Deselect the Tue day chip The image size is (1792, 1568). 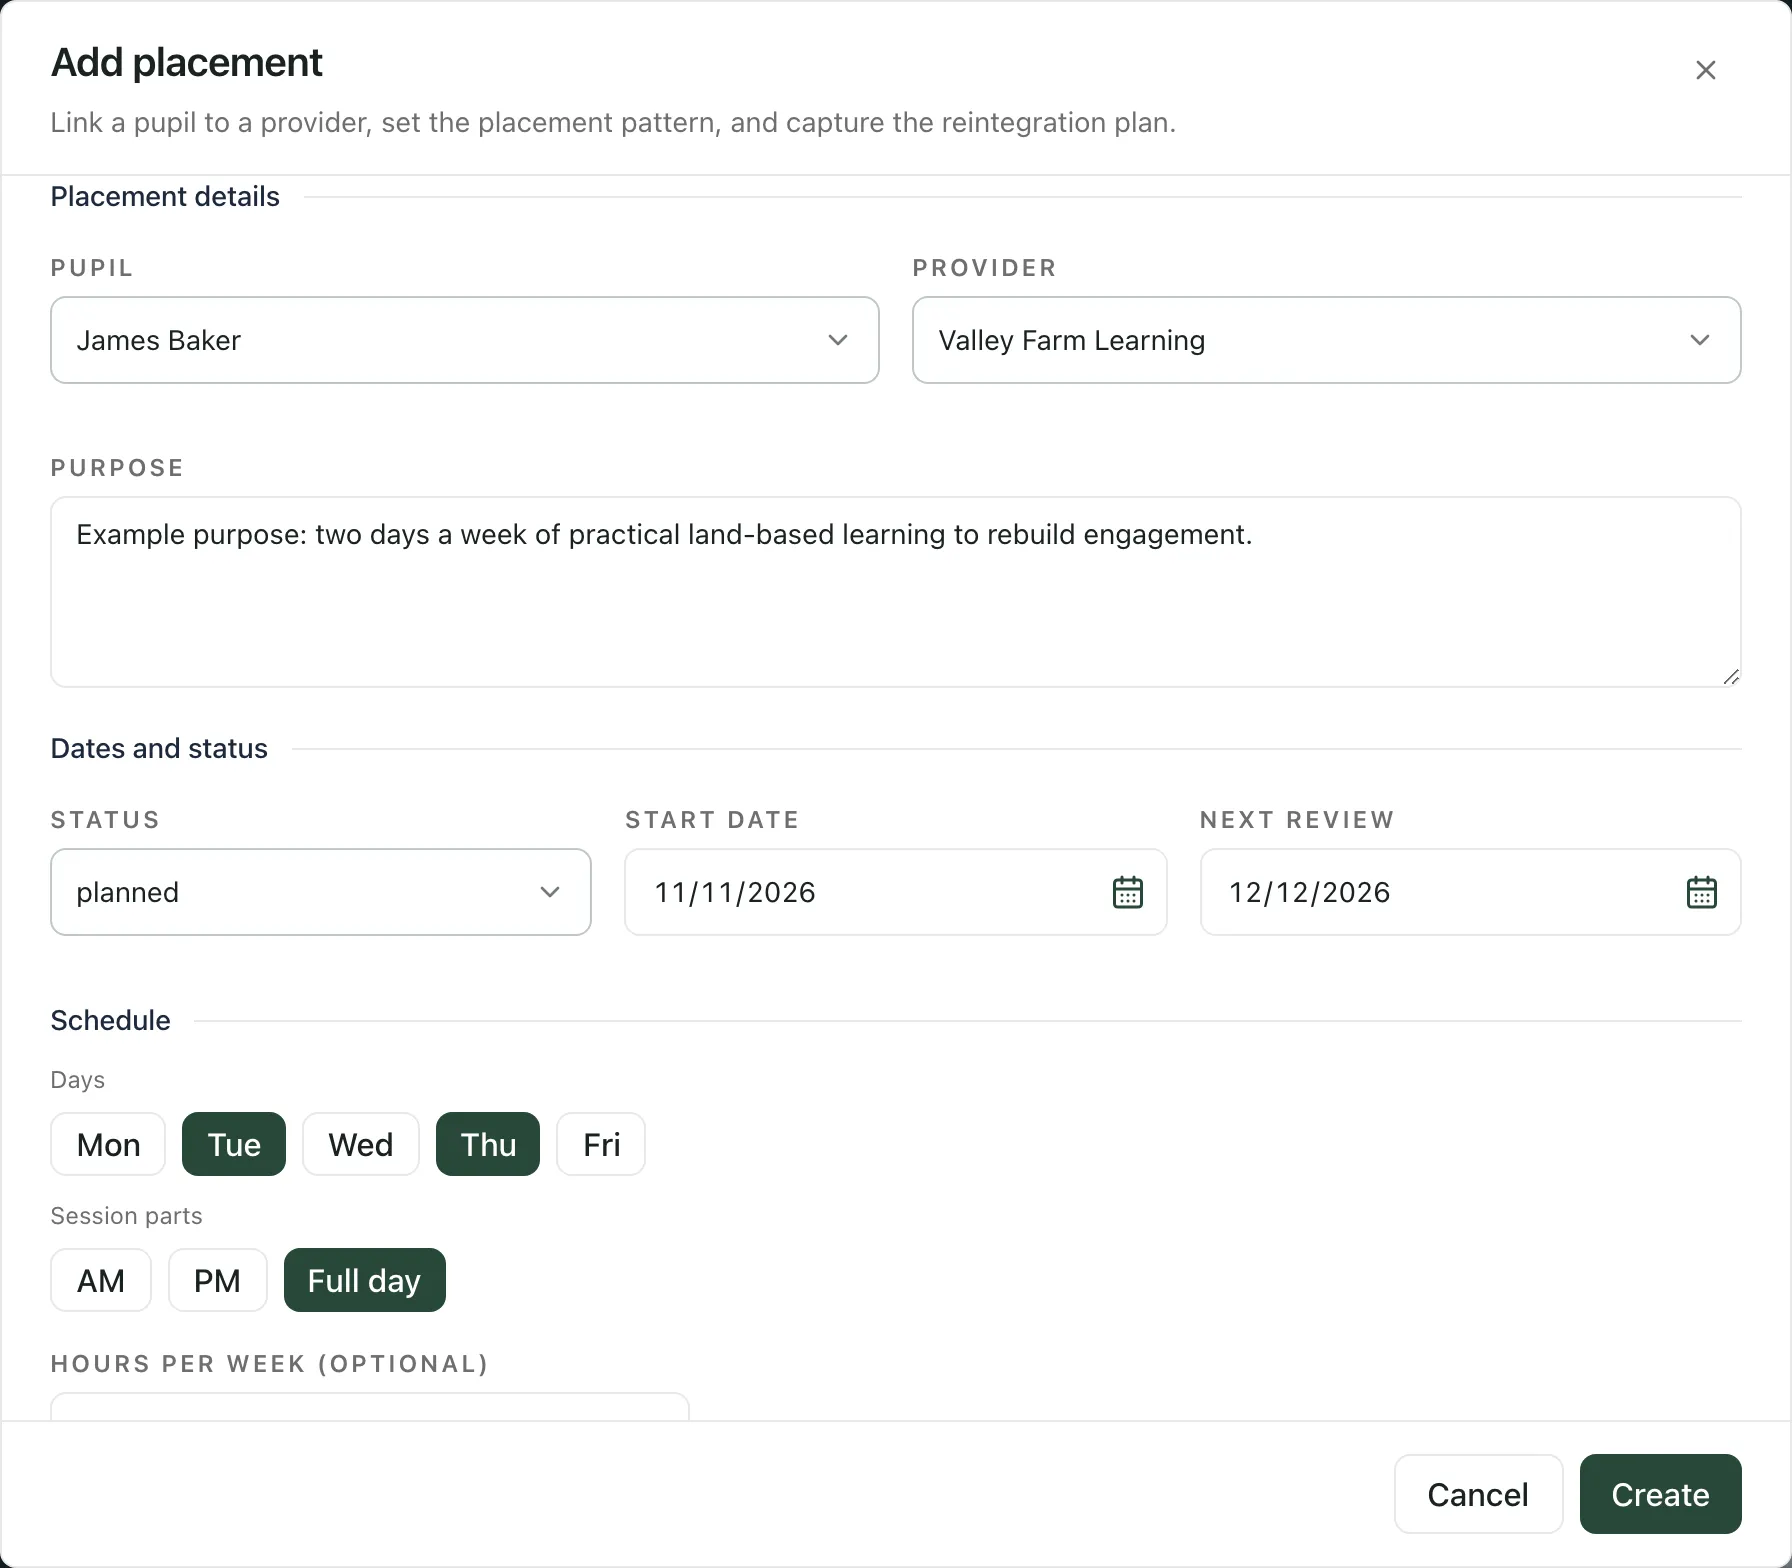click(234, 1144)
